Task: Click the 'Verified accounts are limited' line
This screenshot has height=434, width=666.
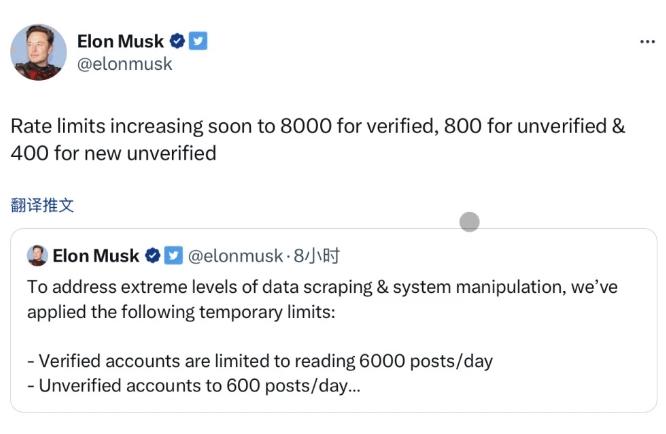Action: pos(260,360)
